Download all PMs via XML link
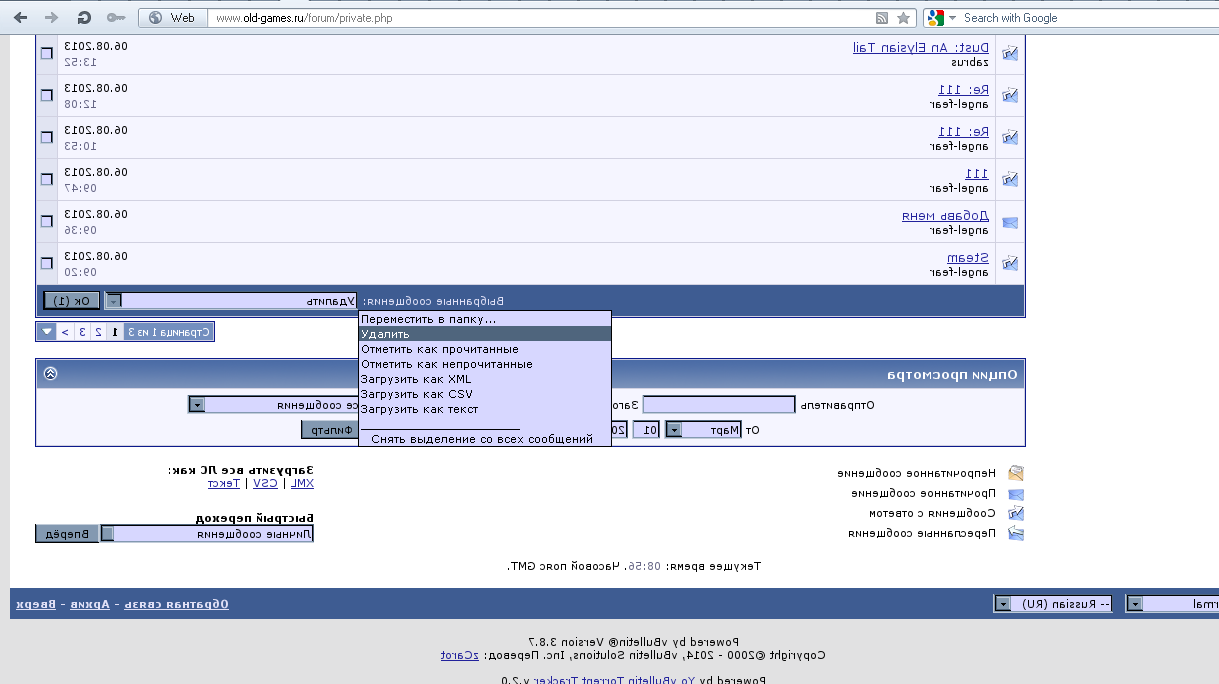Image resolution: width=1219 pixels, height=684 pixels. (301, 483)
